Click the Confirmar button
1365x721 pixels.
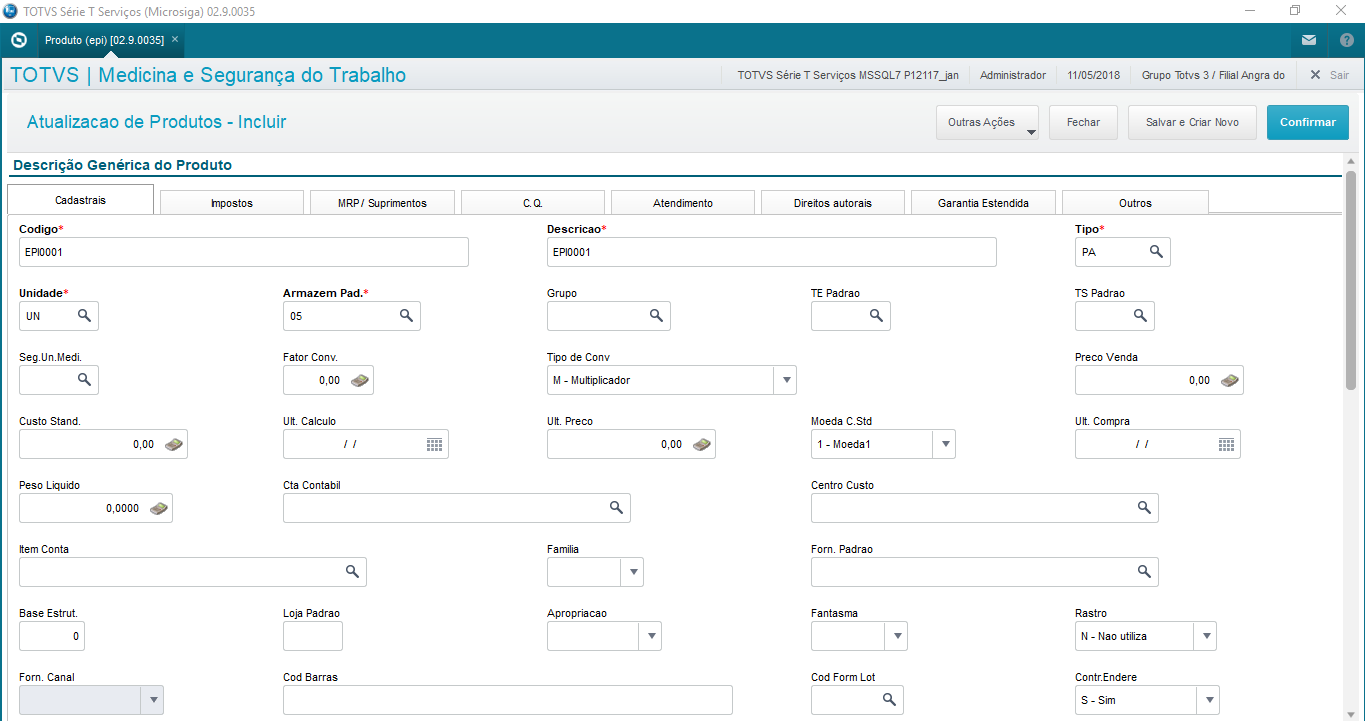[1308, 122]
